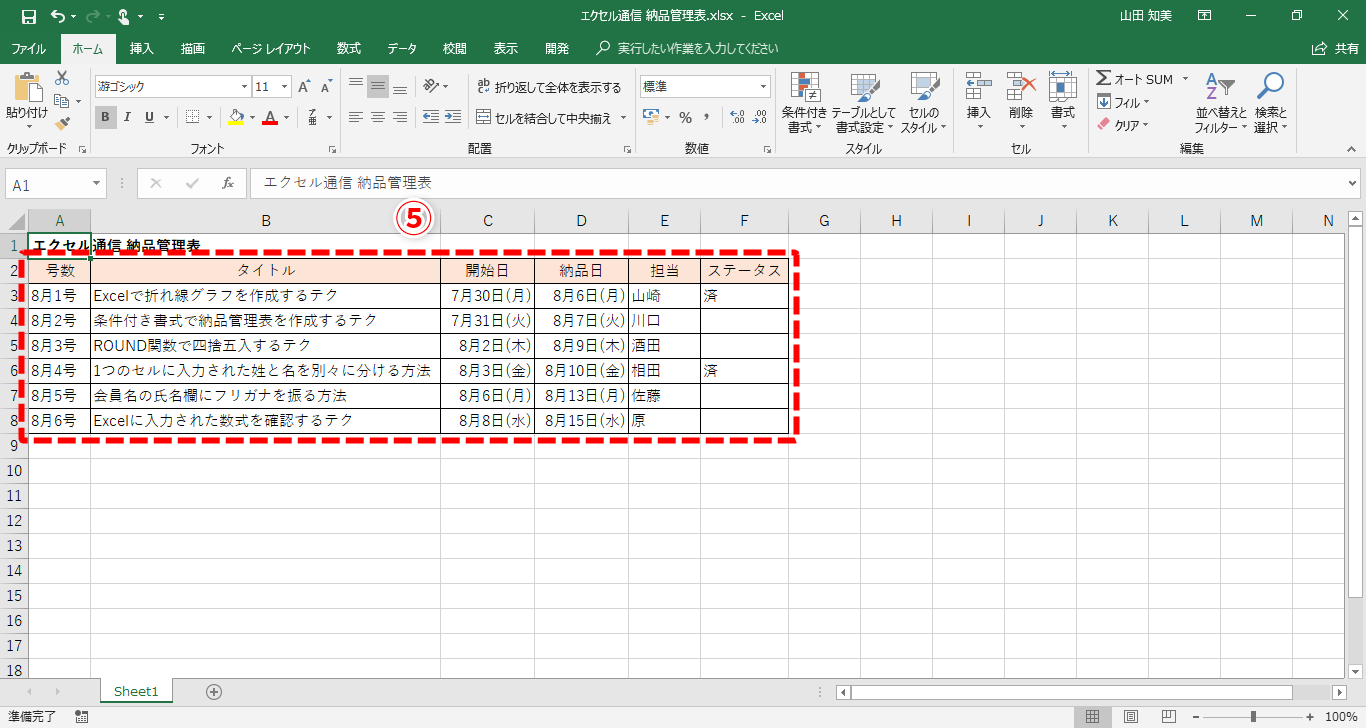Click the Increase Indent icon

[454, 117]
